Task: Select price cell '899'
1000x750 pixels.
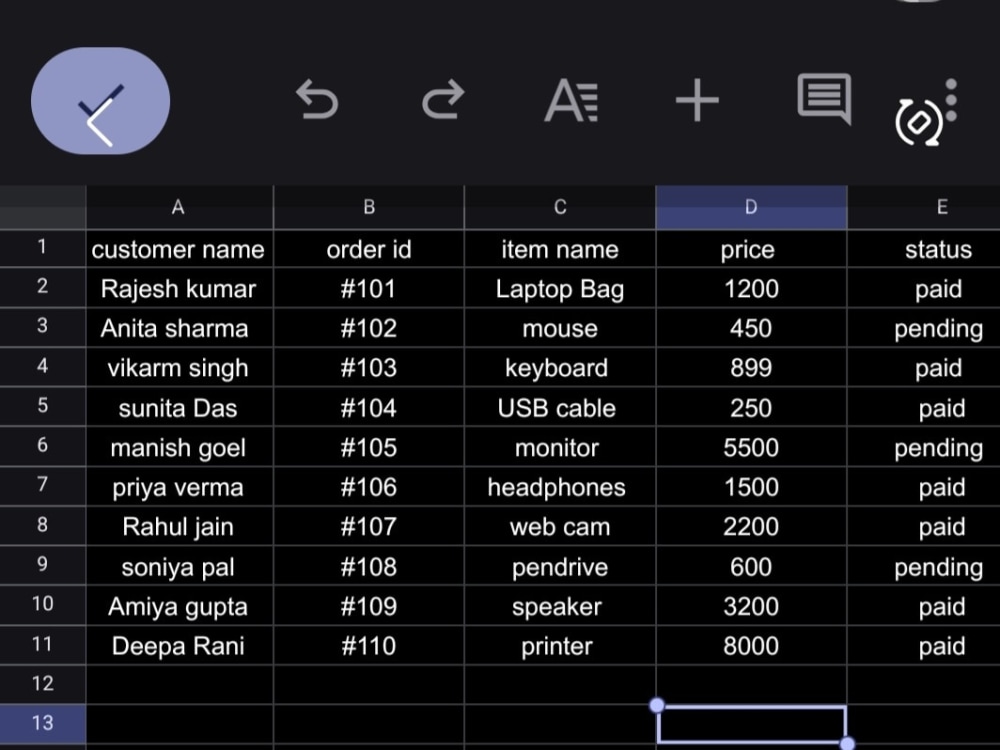Action: 751,368
